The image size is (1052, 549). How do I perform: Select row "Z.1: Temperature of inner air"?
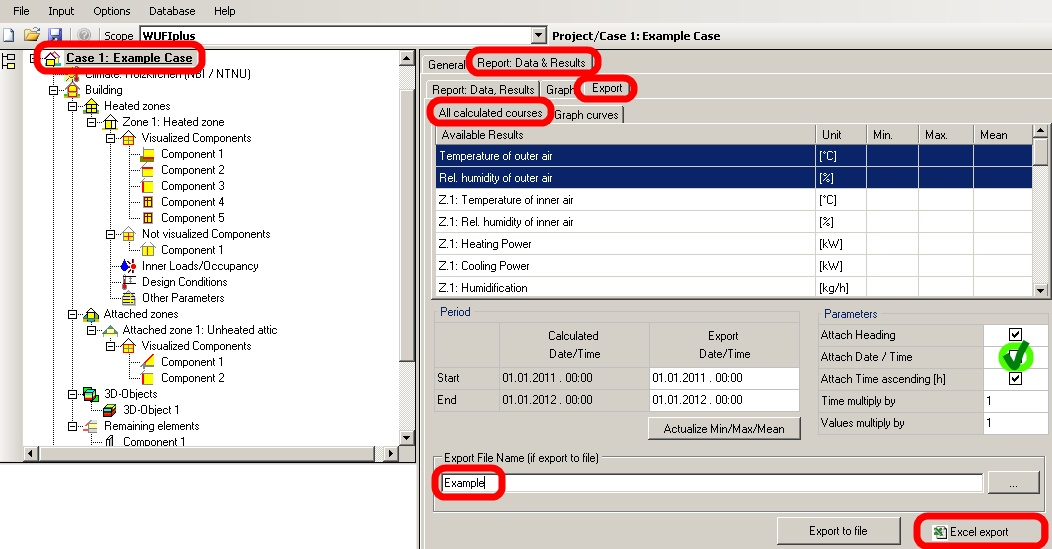(734, 199)
